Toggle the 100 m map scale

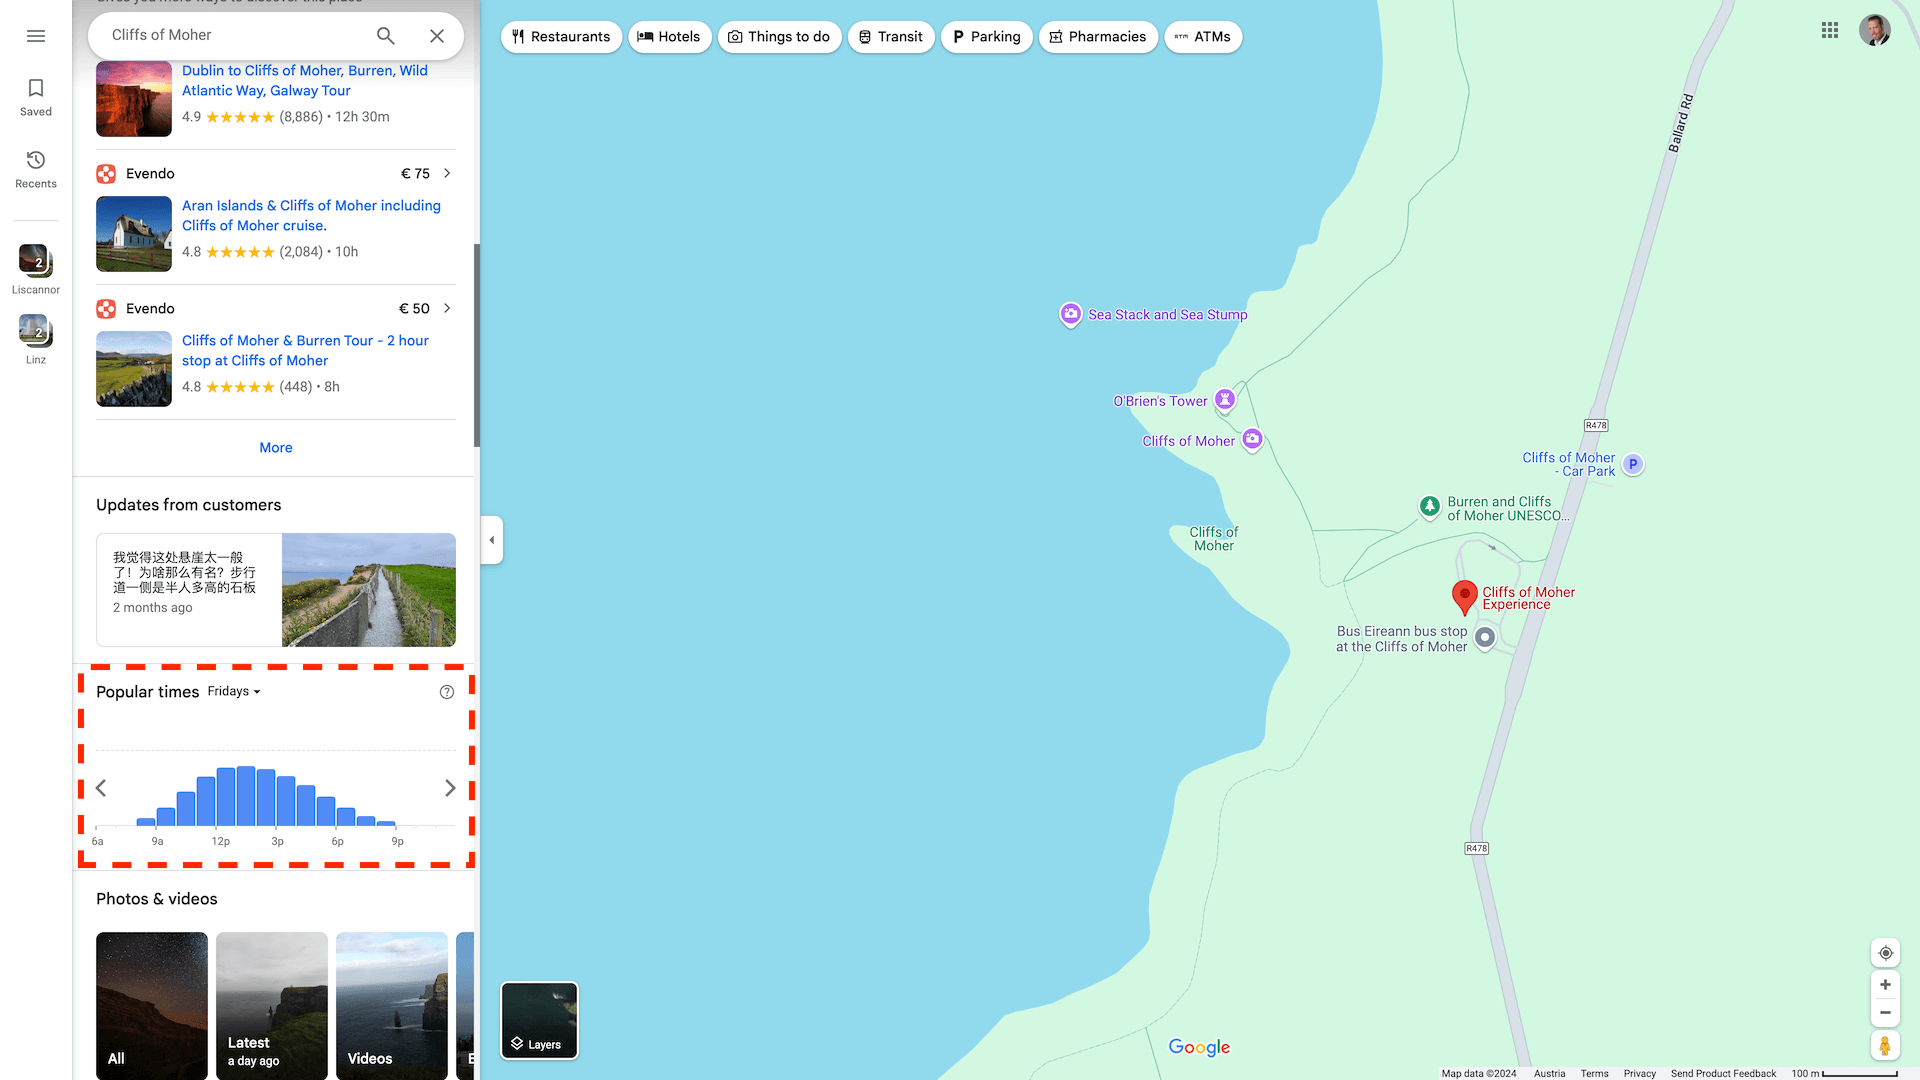coord(1844,1073)
